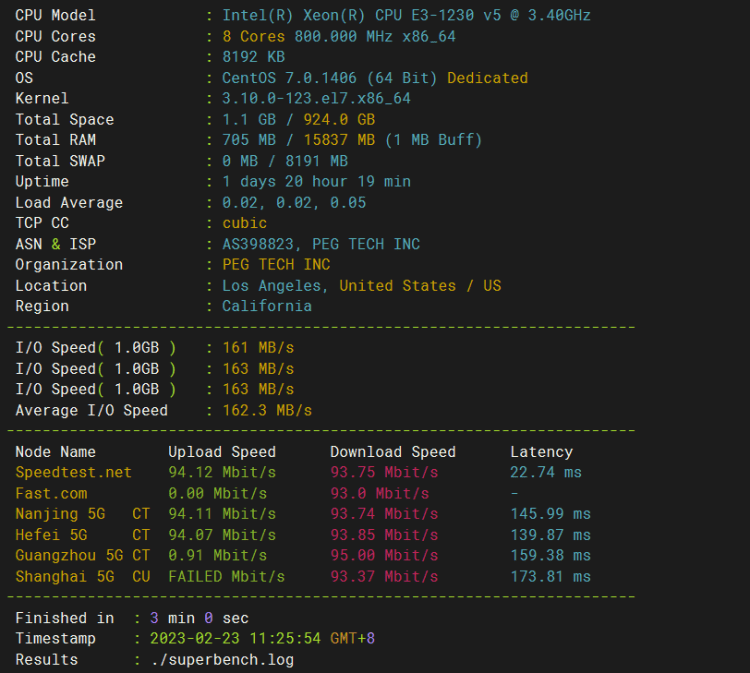Click the TCP CC value cubic
Image resolution: width=750 pixels, height=673 pixels.
click(244, 223)
